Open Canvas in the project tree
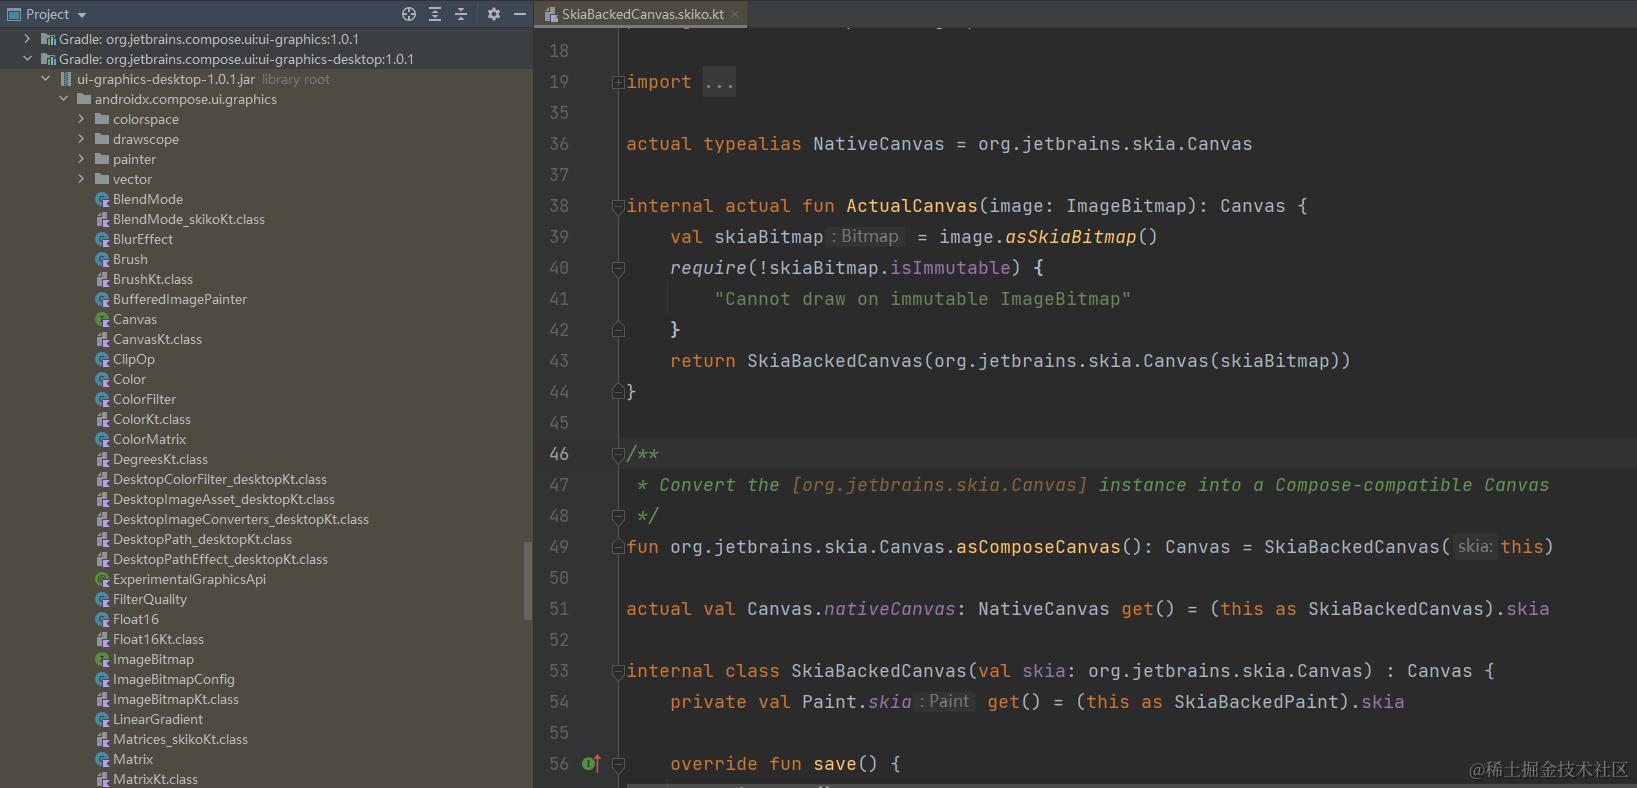Viewport: 1637px width, 788px height. [x=134, y=320]
